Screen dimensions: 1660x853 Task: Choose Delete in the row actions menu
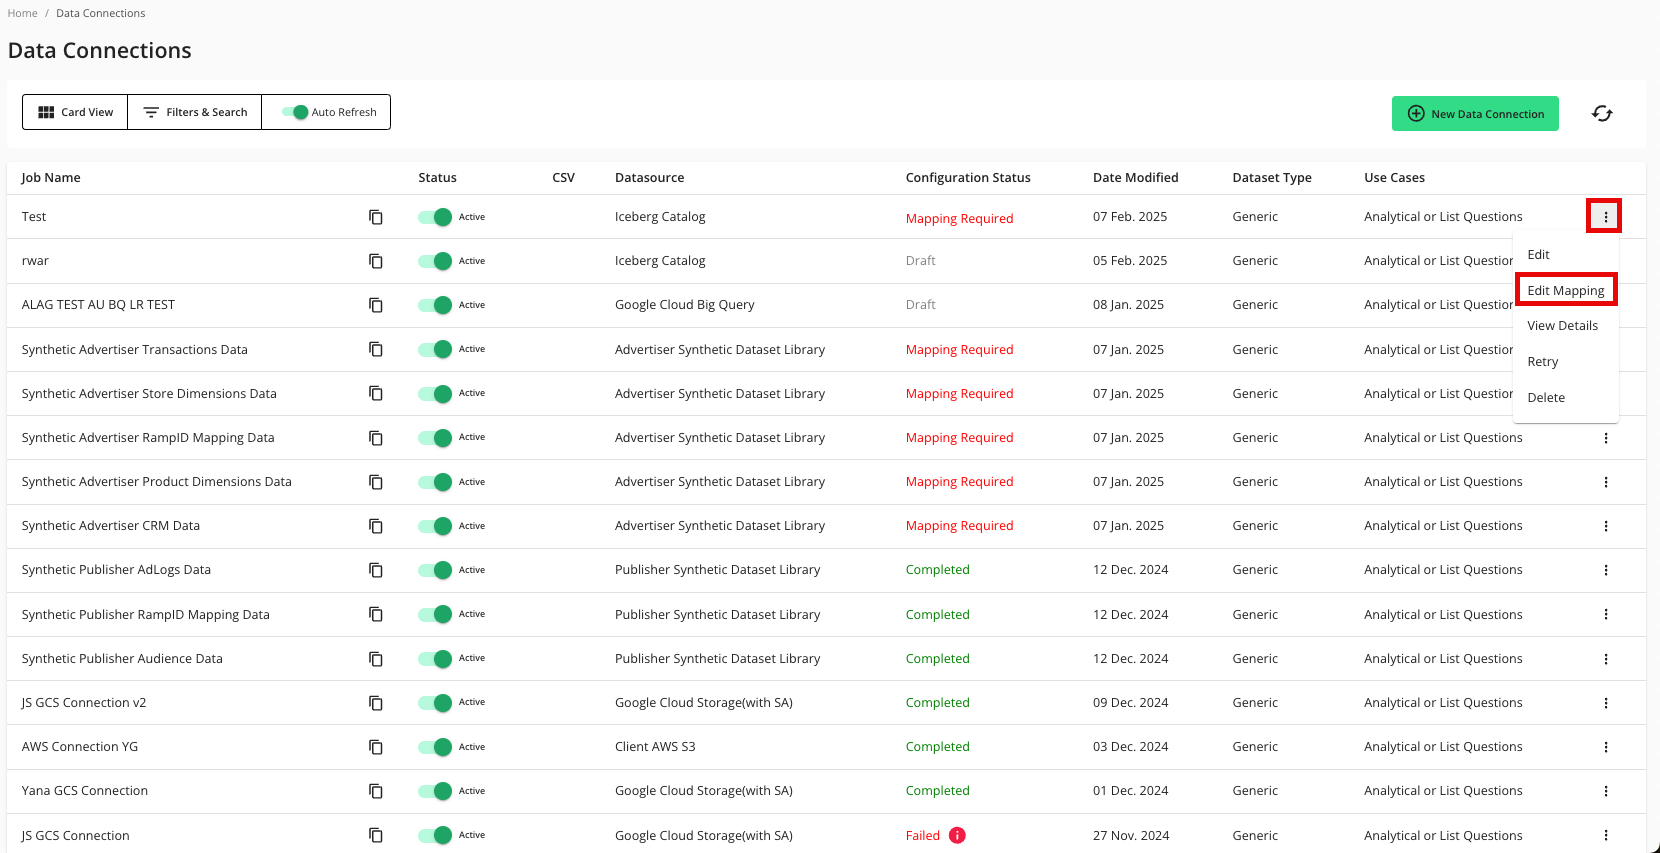1546,398
